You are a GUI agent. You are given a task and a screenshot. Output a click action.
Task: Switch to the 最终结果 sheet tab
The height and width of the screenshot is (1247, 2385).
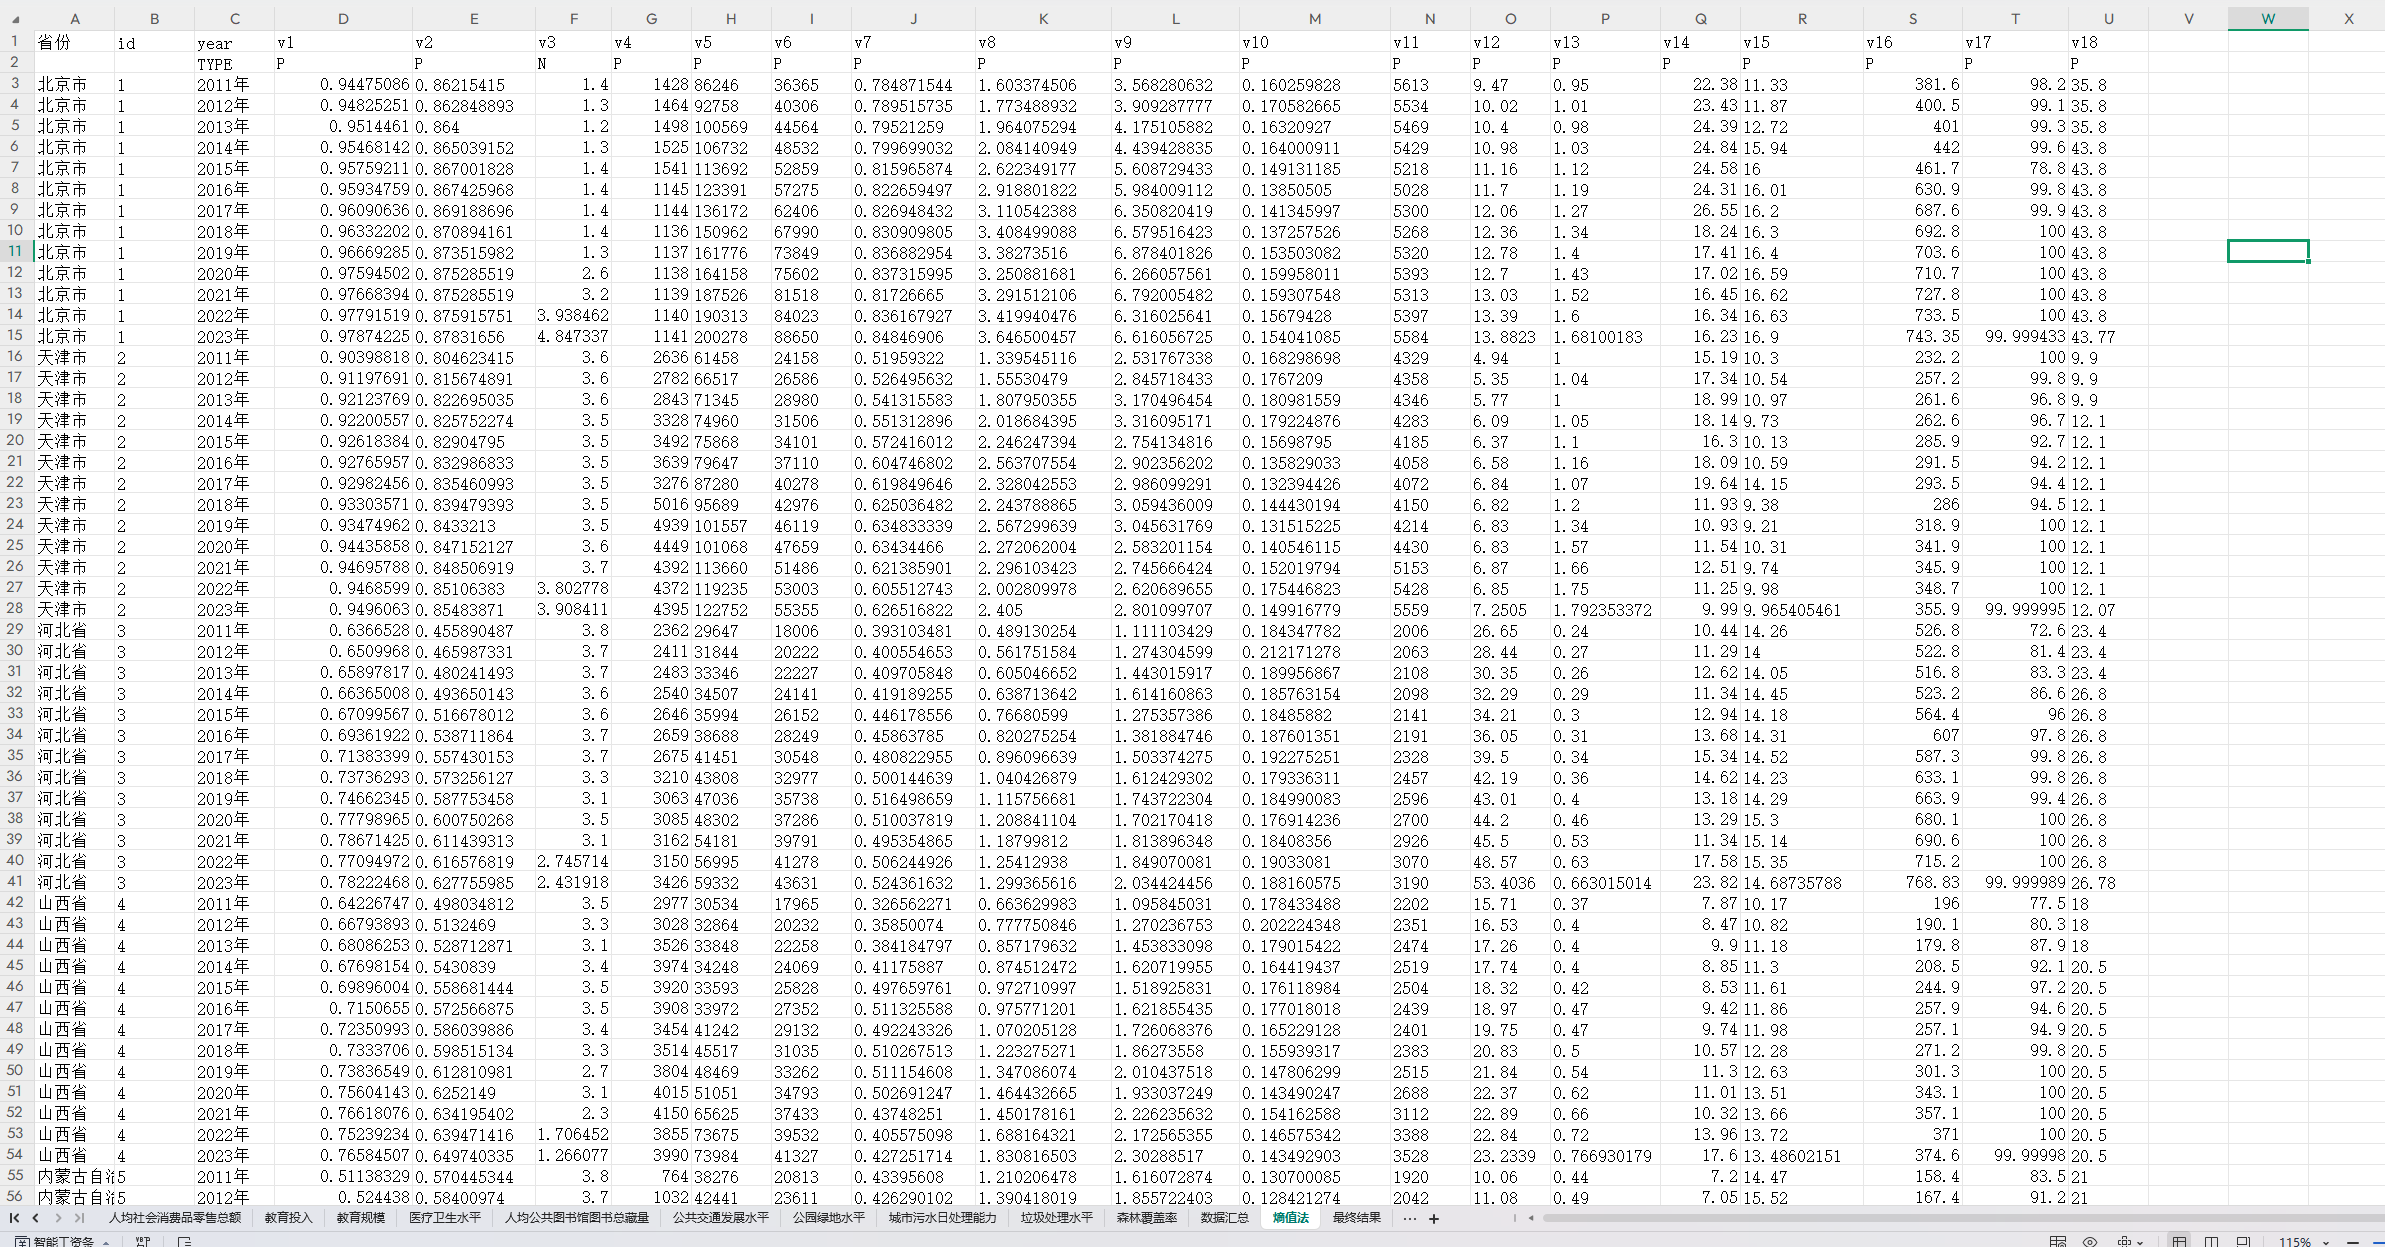click(x=1356, y=1217)
